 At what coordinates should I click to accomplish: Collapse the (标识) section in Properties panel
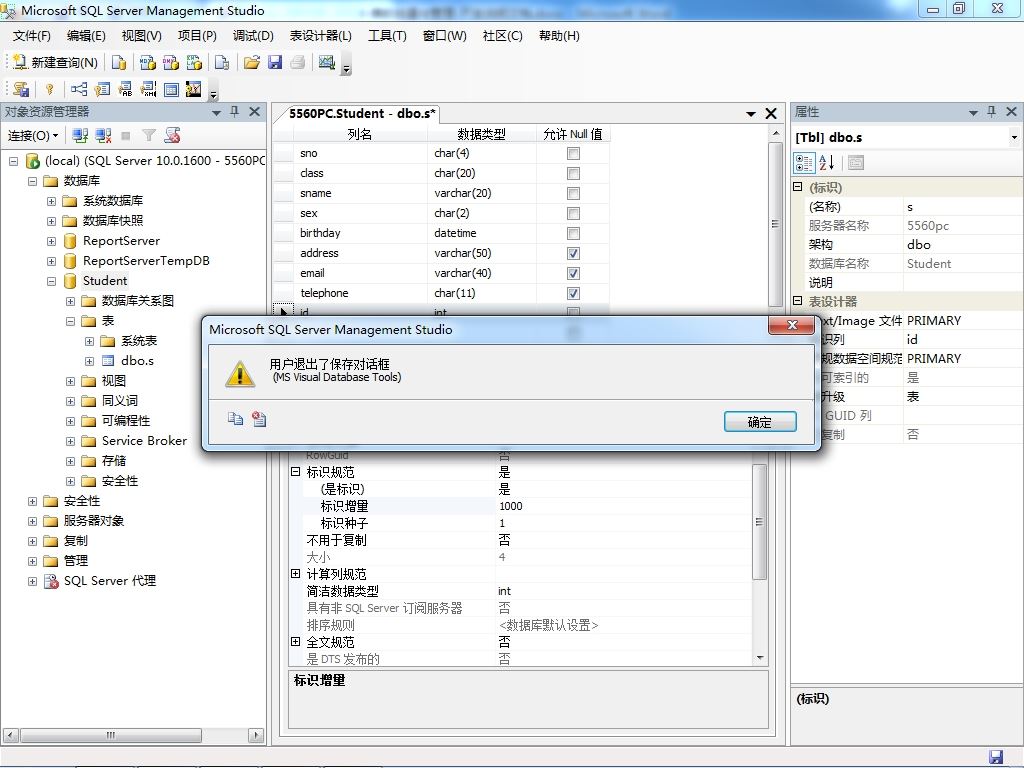click(x=797, y=187)
